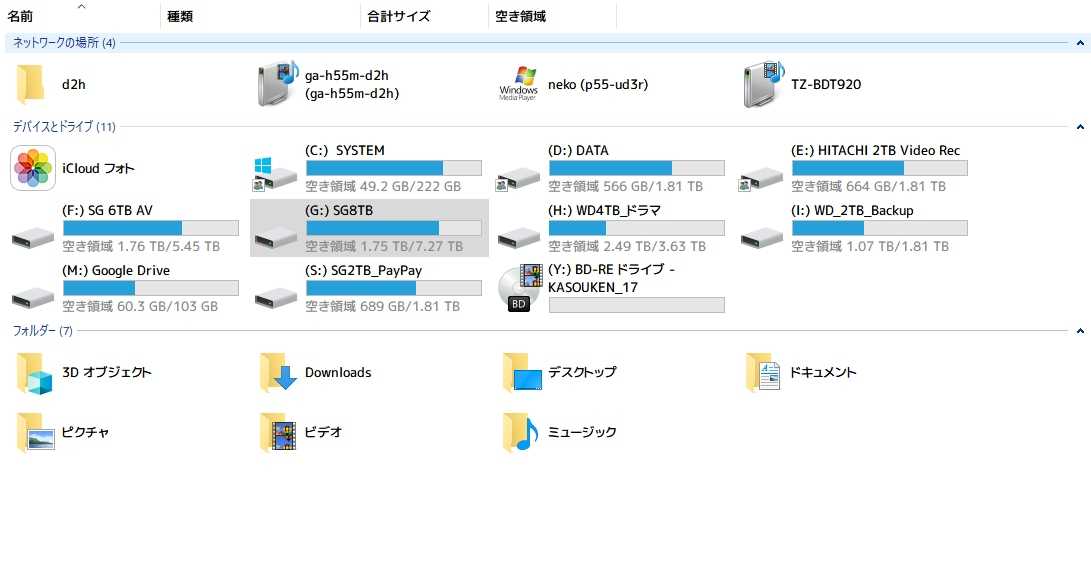1091x575 pixels.
Task: Click the "空き領域 566 GB/1.81 TB" text
Action: (x=626, y=187)
